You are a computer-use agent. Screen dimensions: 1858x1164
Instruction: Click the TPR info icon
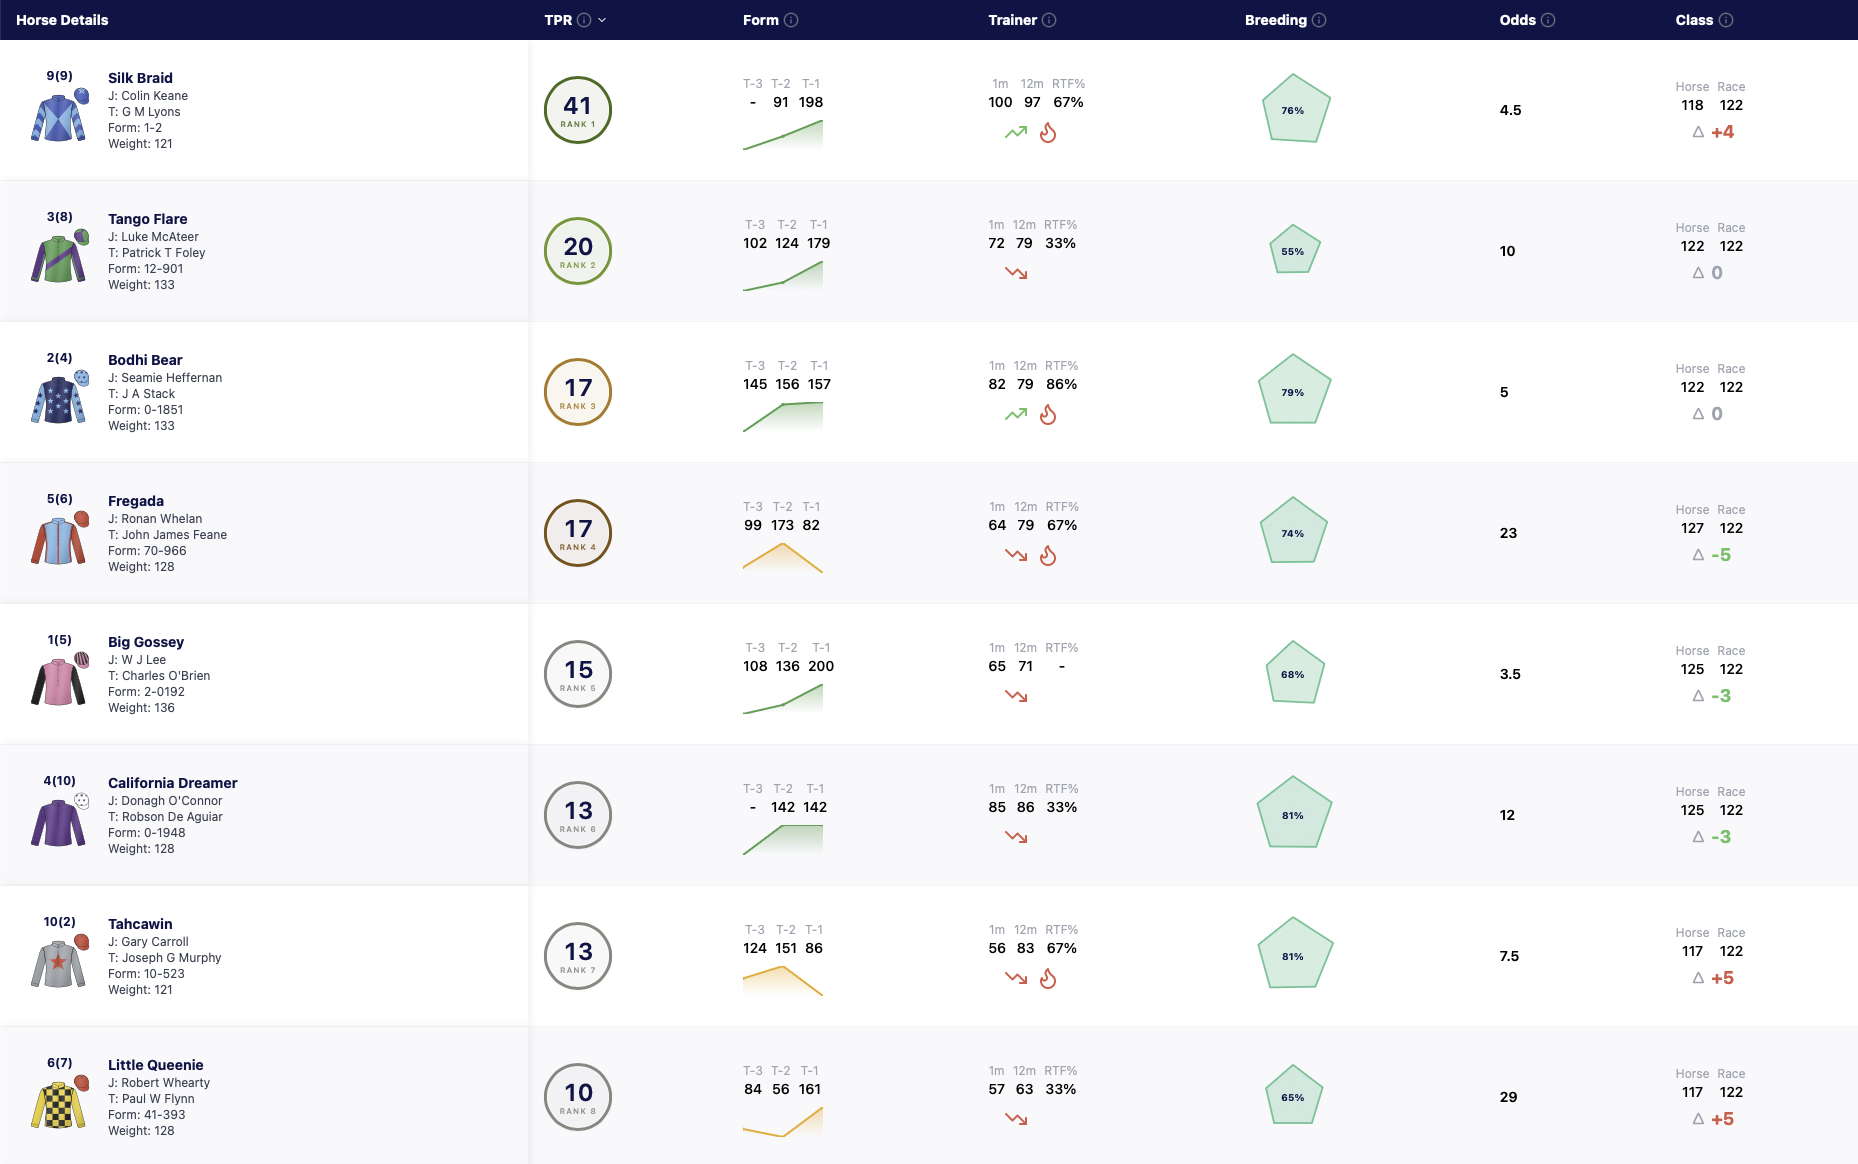click(584, 20)
